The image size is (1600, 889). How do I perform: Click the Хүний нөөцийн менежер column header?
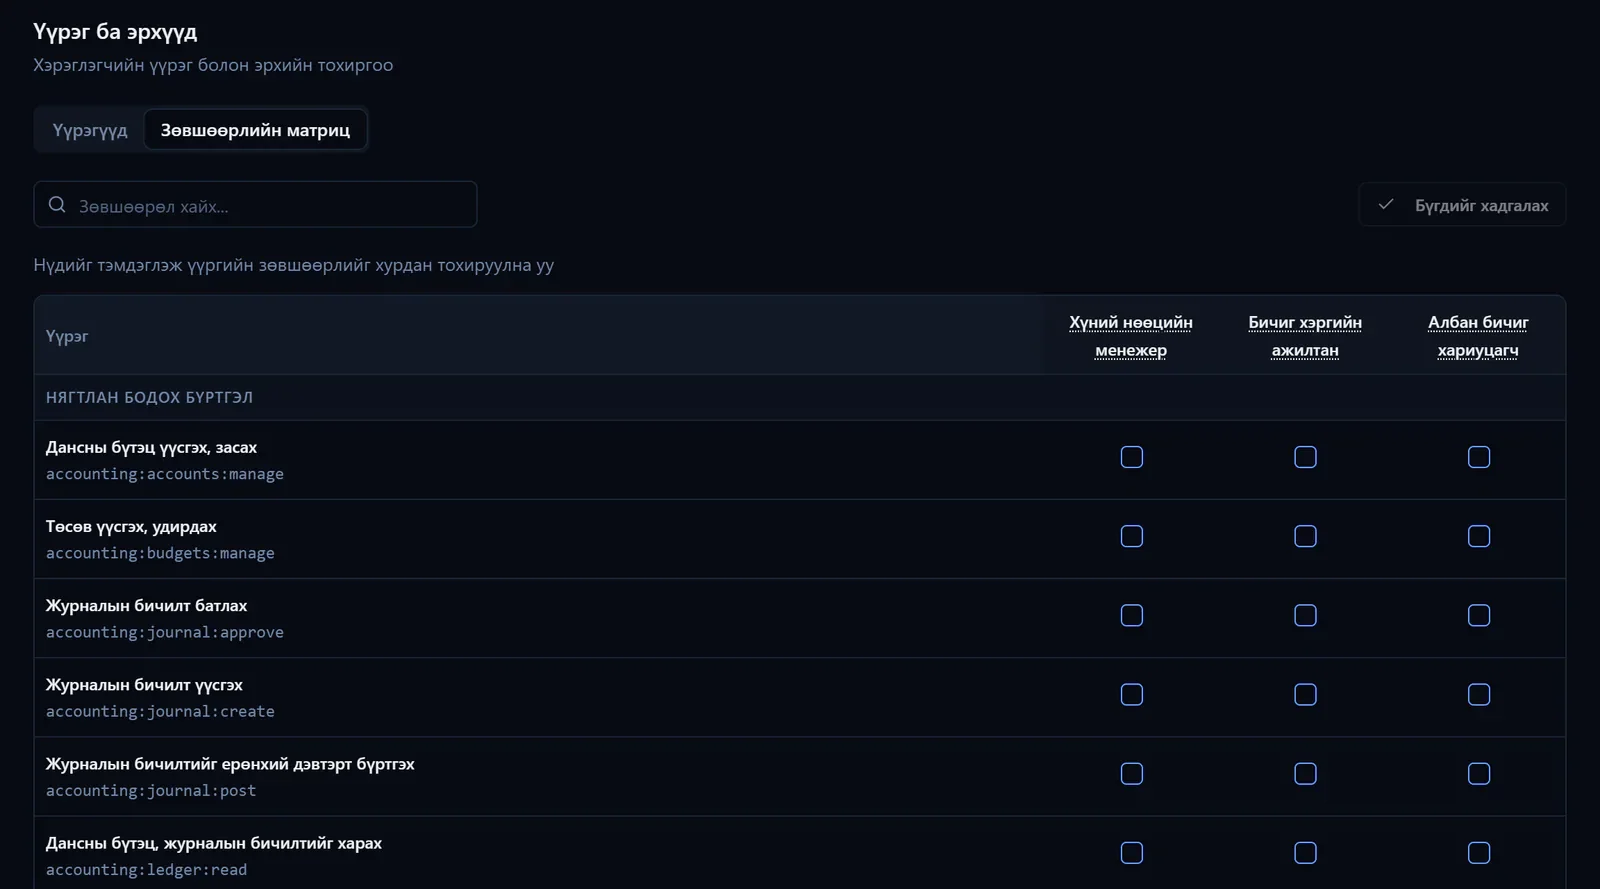click(1131, 336)
